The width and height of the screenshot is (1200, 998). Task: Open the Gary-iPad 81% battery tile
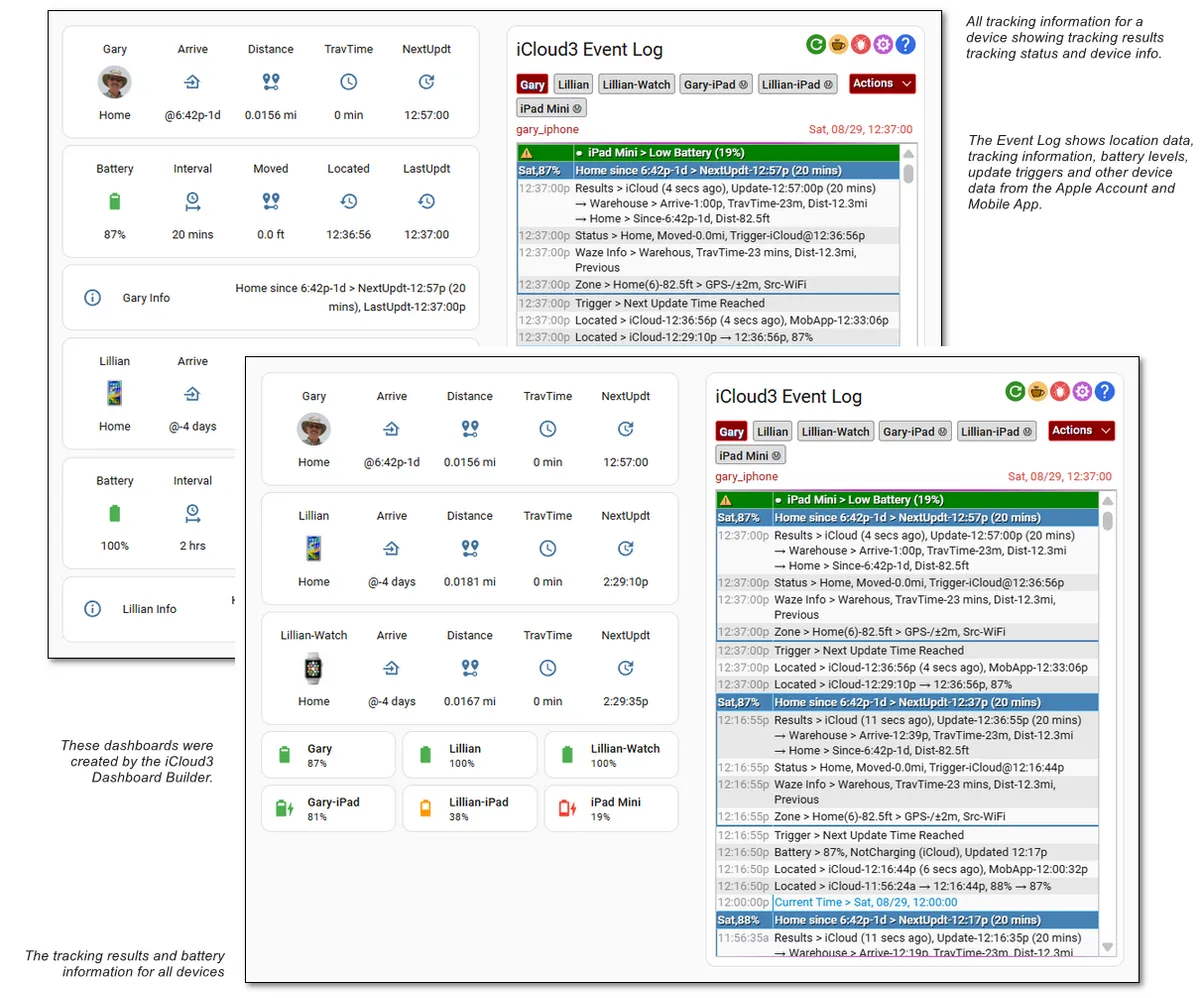328,808
